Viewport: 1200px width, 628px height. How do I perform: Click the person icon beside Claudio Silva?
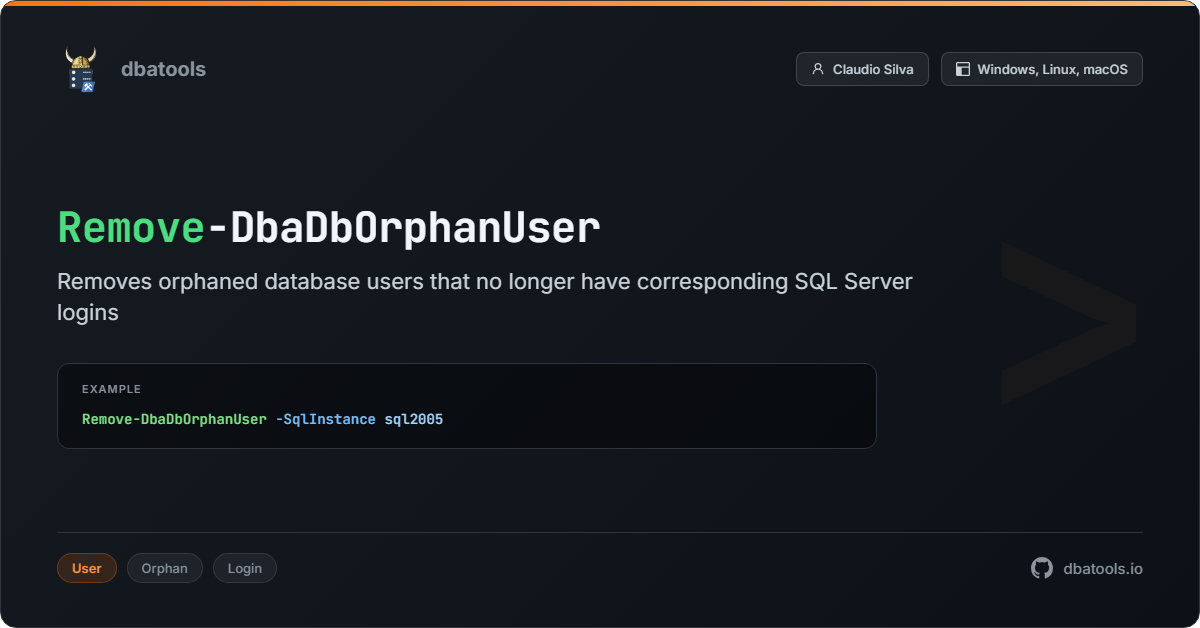[818, 69]
